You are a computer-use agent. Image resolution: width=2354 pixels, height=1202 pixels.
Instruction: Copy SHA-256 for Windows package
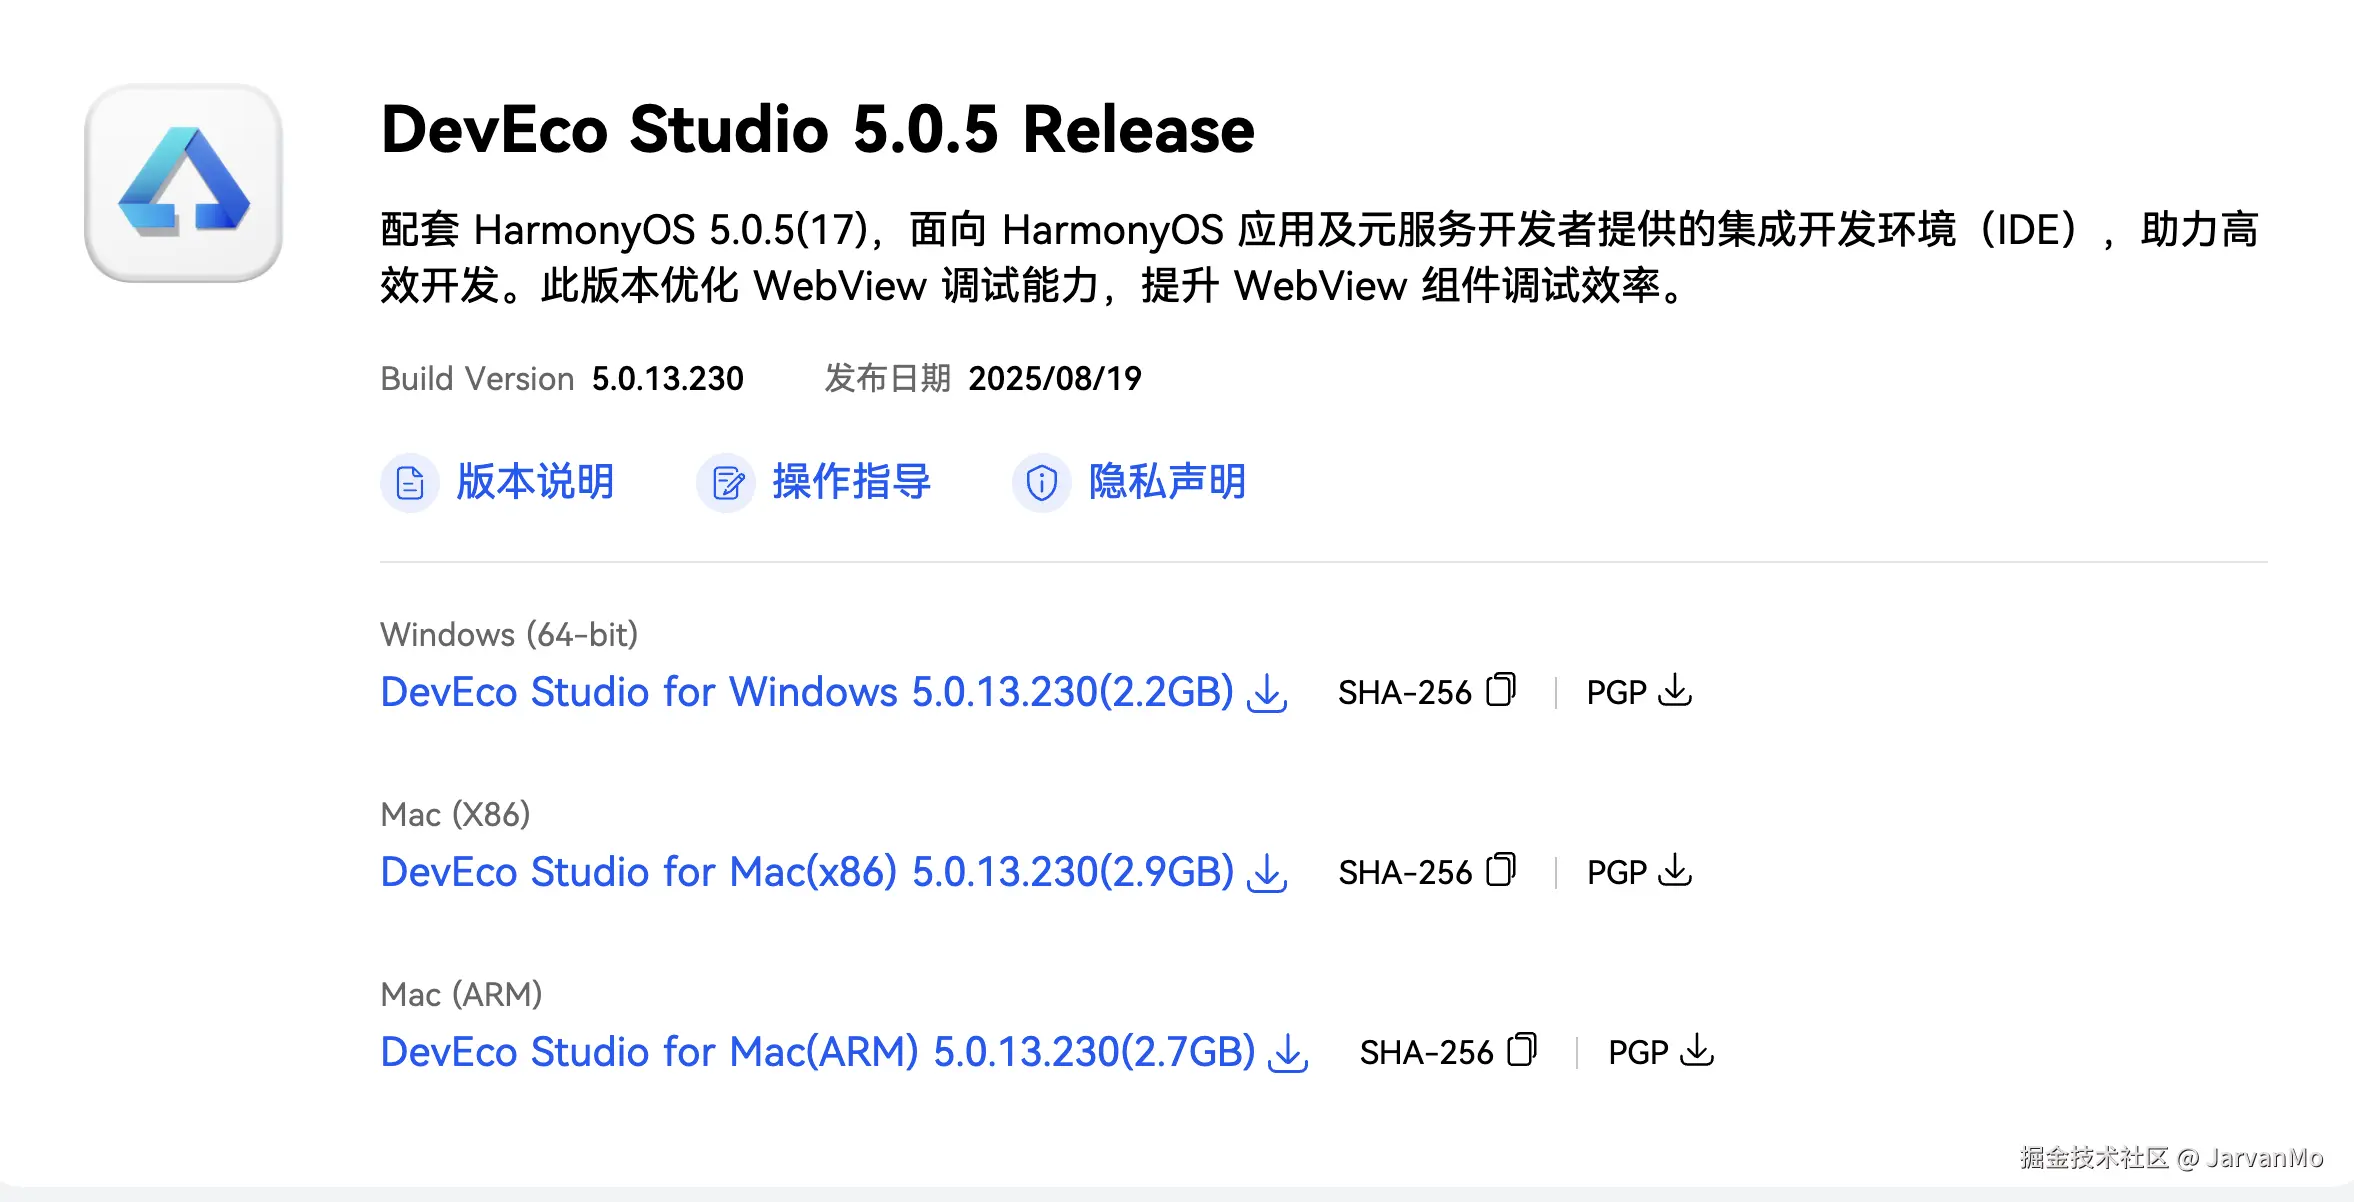pos(1501,690)
